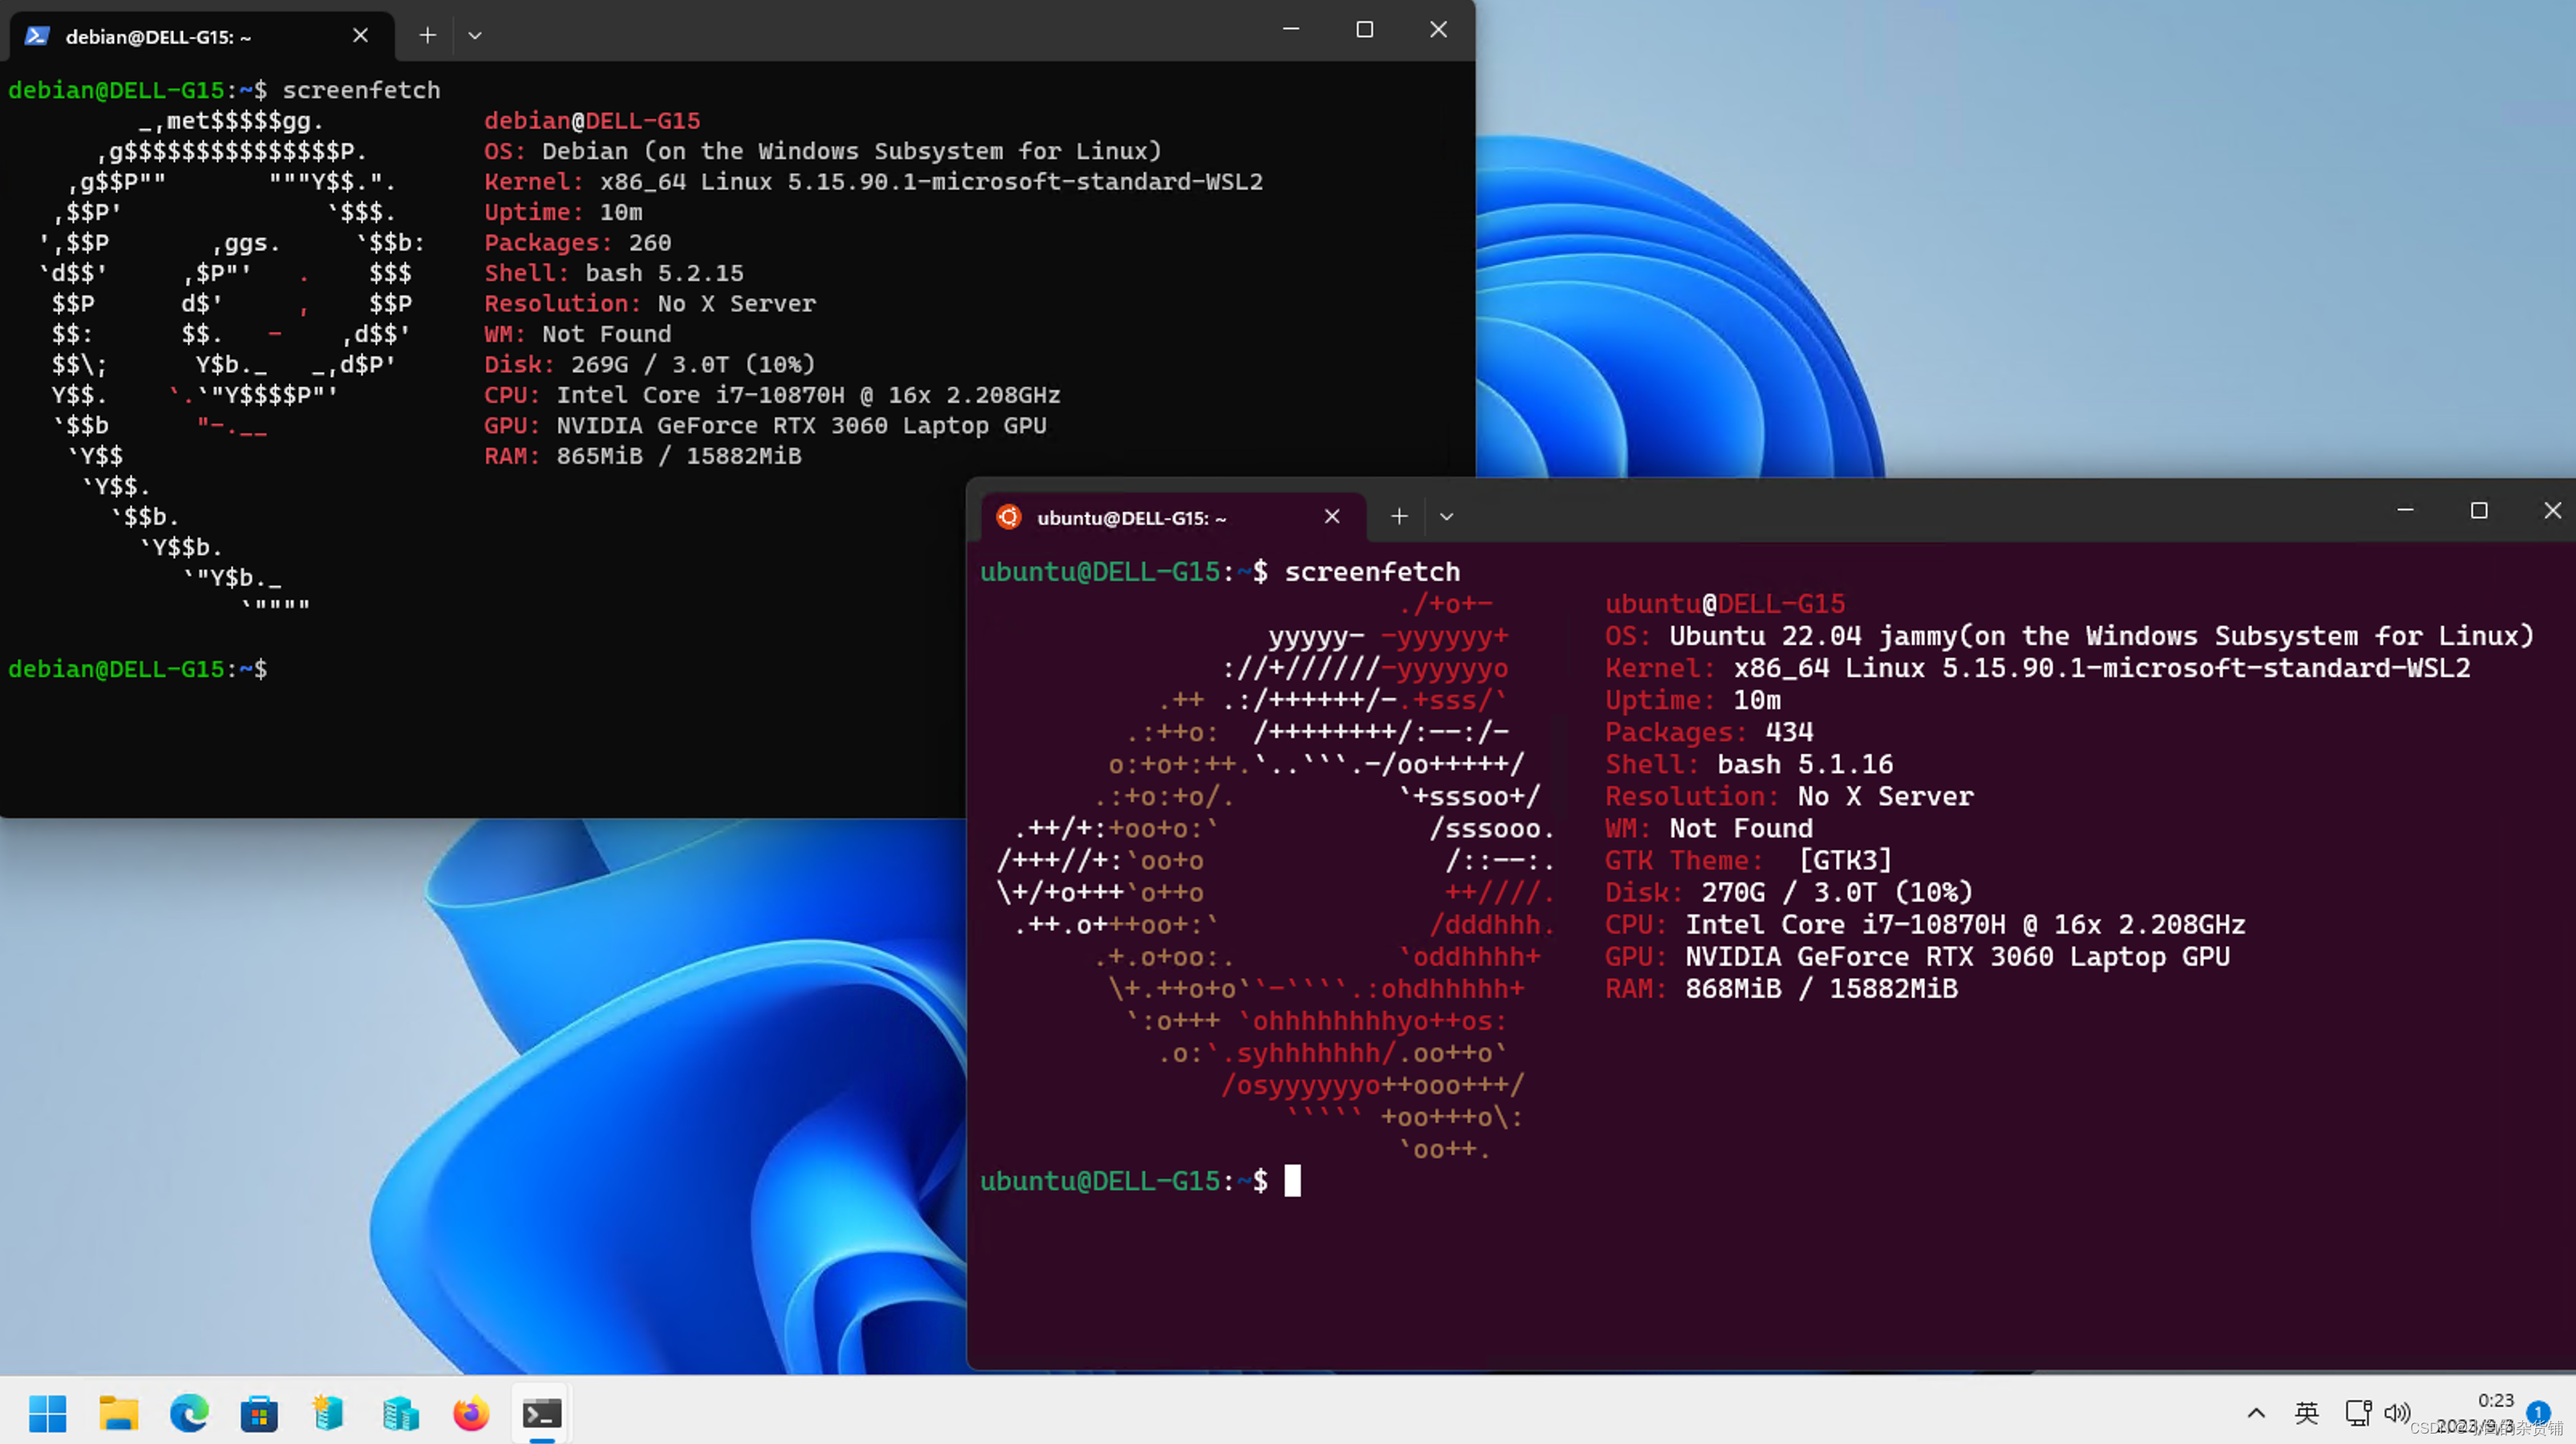This screenshot has width=2576, height=1444.
Task: Switch input language via the 英 indicator
Action: click(x=2306, y=1413)
